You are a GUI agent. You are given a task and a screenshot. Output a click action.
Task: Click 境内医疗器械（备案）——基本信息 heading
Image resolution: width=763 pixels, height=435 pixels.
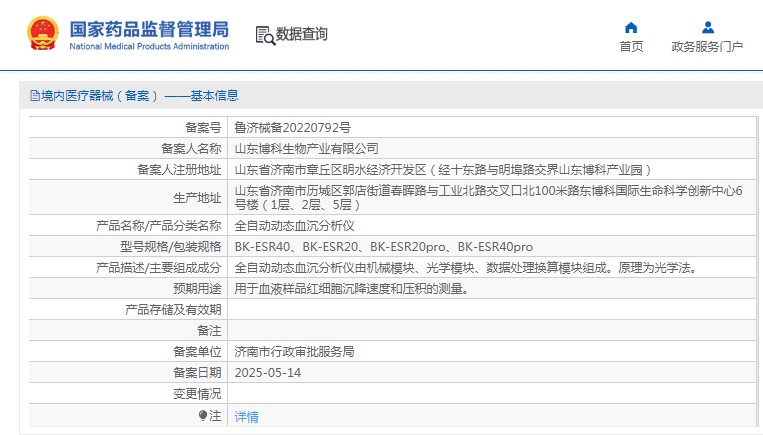(x=140, y=95)
